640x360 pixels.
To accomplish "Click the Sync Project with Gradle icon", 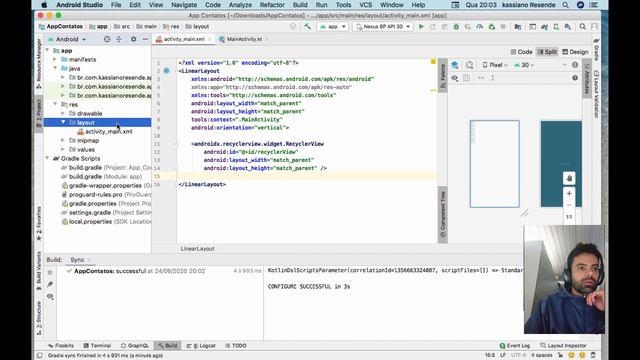I will [544, 27].
